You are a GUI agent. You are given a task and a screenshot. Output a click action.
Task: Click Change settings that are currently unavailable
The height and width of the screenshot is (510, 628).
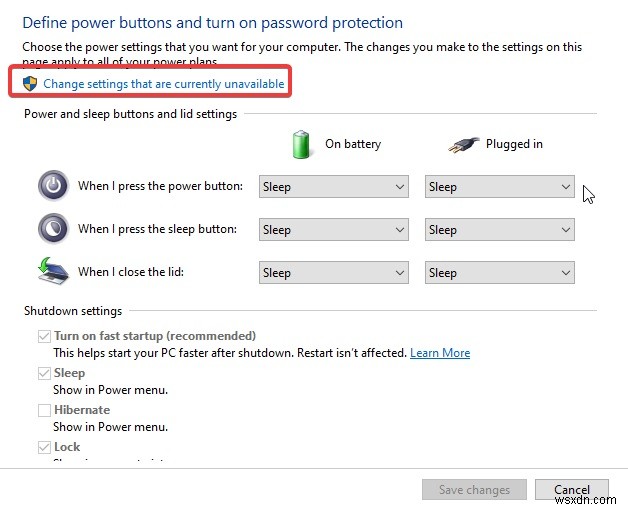point(164,84)
